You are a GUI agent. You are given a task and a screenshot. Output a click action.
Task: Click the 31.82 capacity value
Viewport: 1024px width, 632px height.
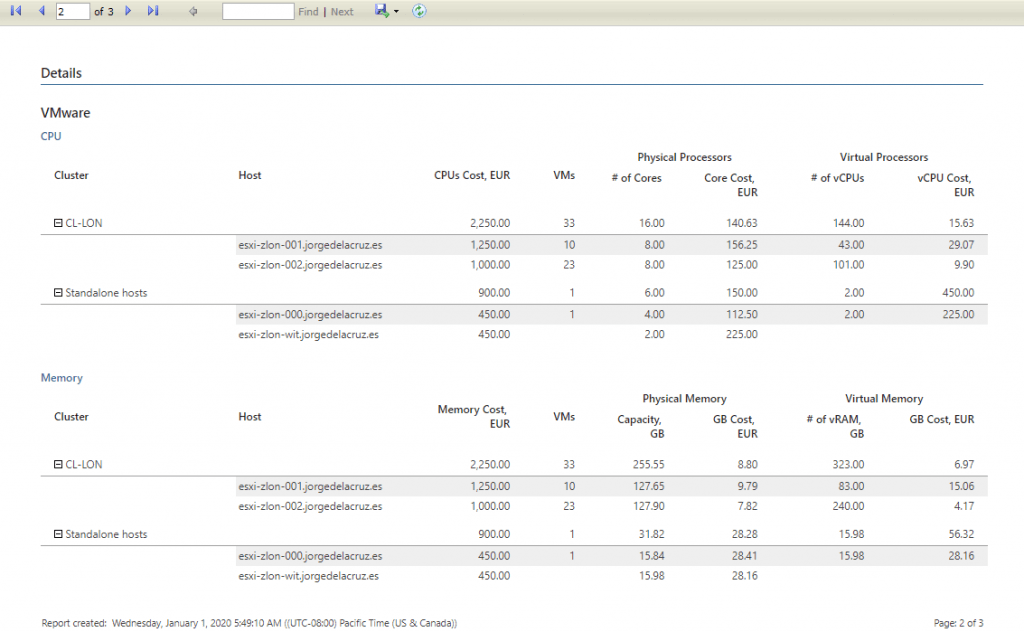click(x=652, y=534)
